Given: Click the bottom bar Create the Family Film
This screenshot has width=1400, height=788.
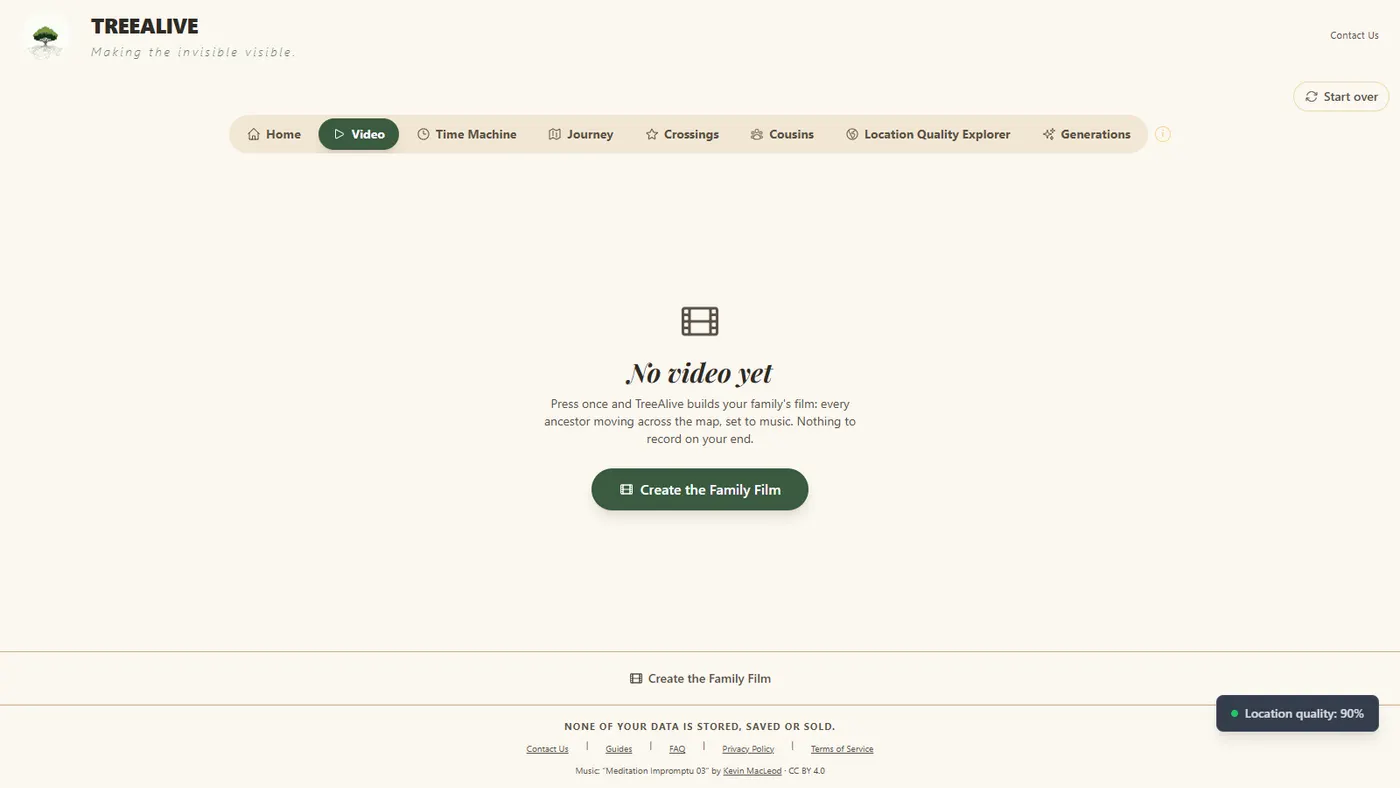Looking at the screenshot, I should pos(700,678).
